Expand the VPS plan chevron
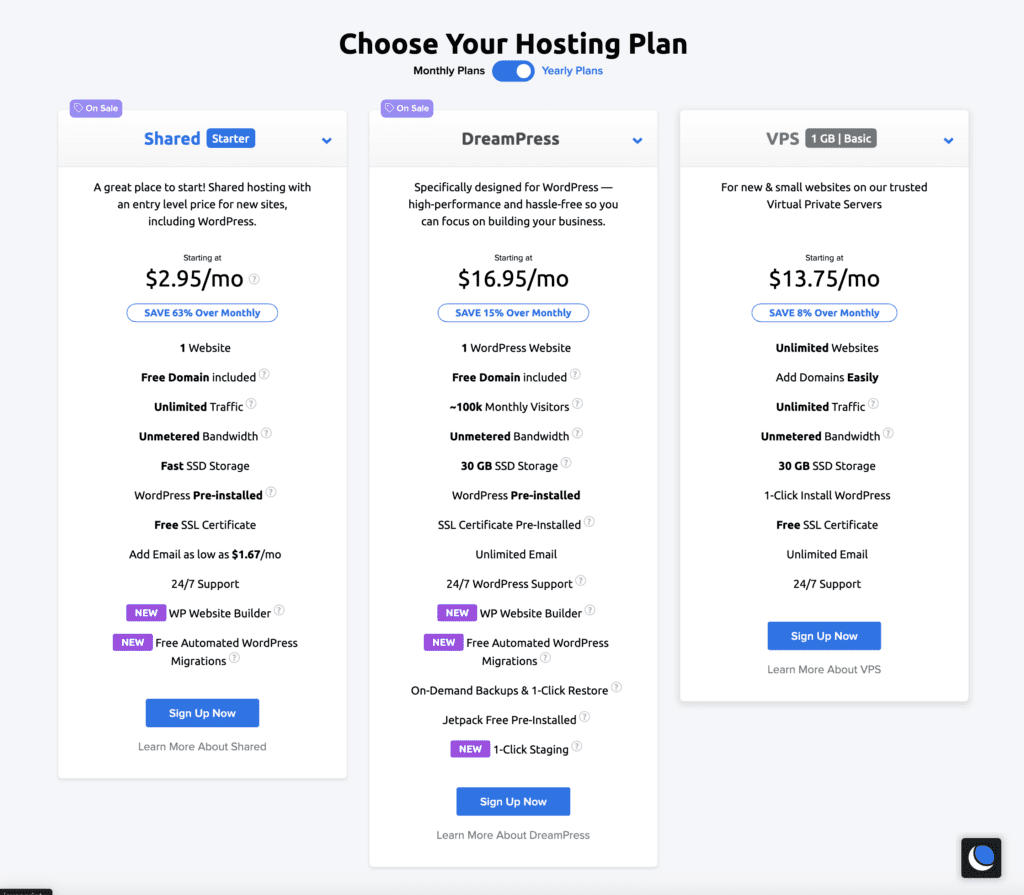 (x=948, y=140)
